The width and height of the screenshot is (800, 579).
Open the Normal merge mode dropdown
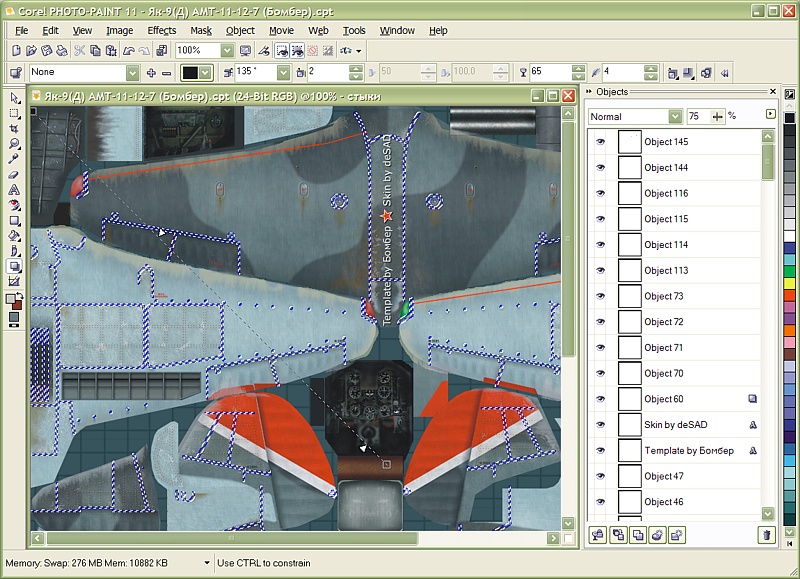coord(675,117)
